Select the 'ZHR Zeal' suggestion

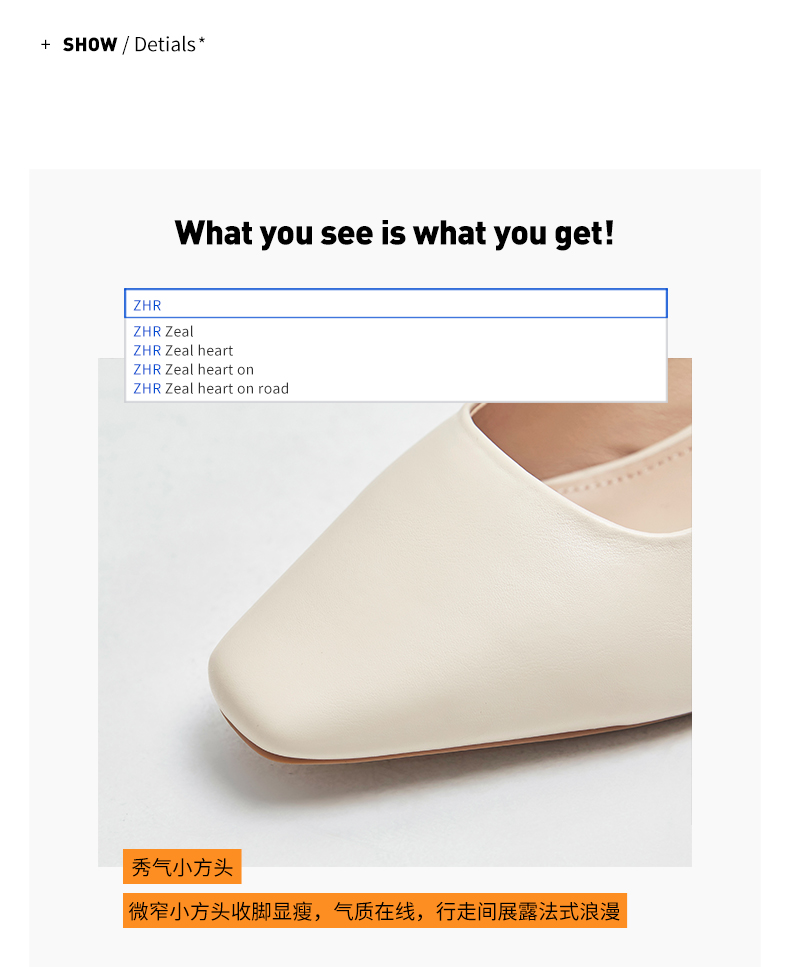[x=396, y=331]
